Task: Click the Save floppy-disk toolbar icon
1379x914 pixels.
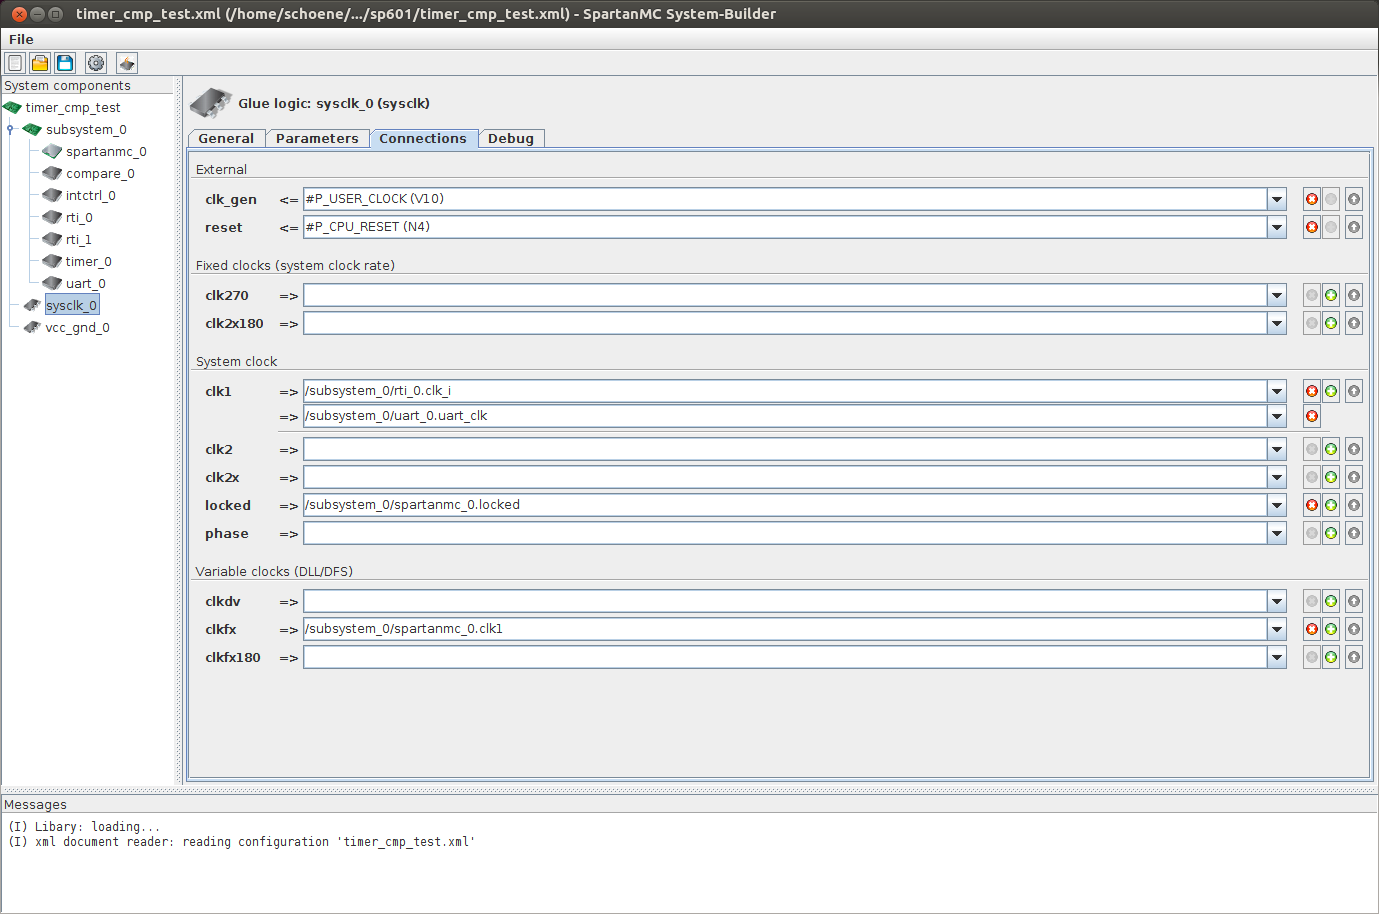Action: pos(65,63)
